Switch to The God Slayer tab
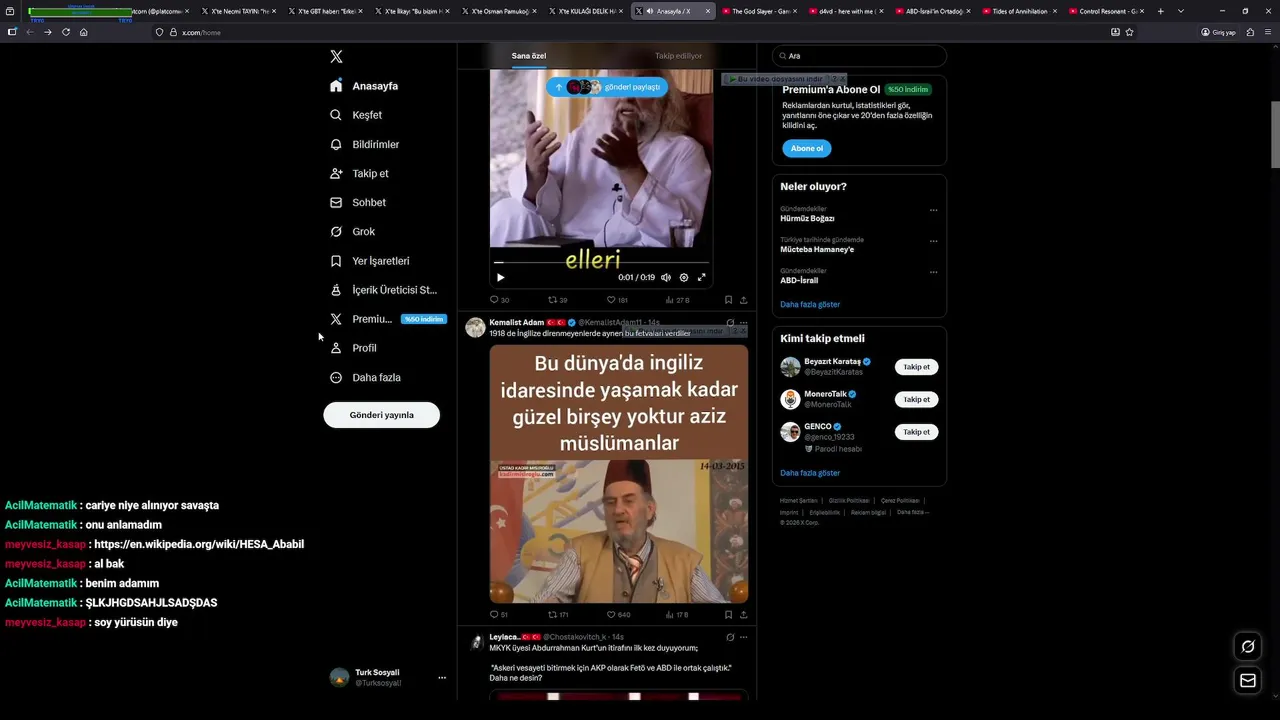 point(758,11)
